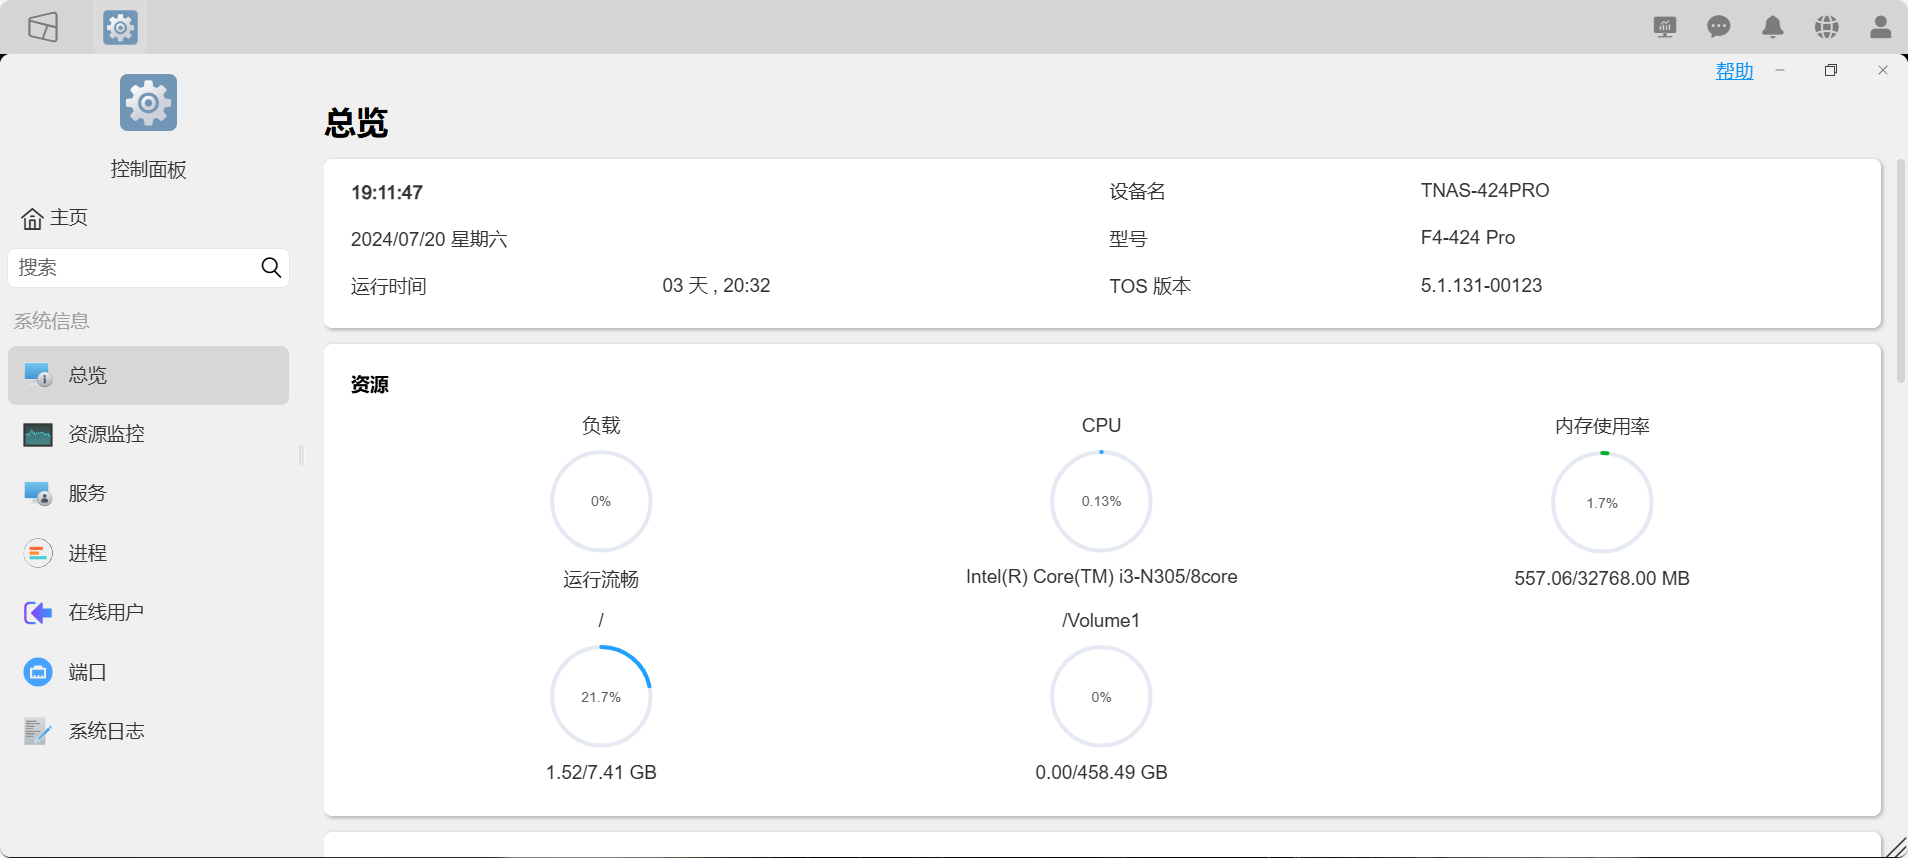Click the 负载 0% load gauge
The image size is (1908, 858).
coord(601,501)
